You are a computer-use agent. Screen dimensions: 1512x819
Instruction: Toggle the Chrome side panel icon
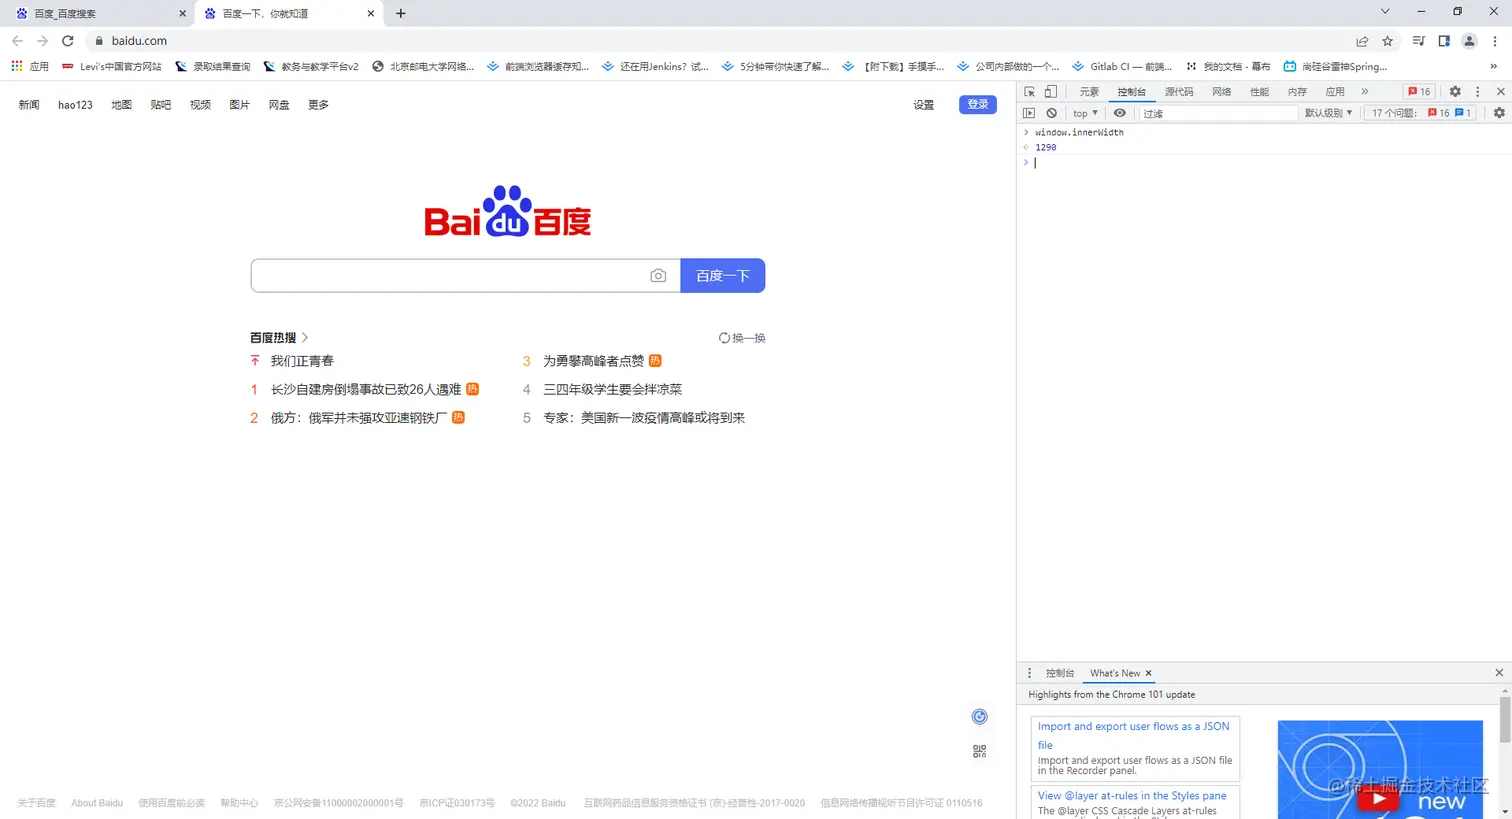tap(1444, 41)
